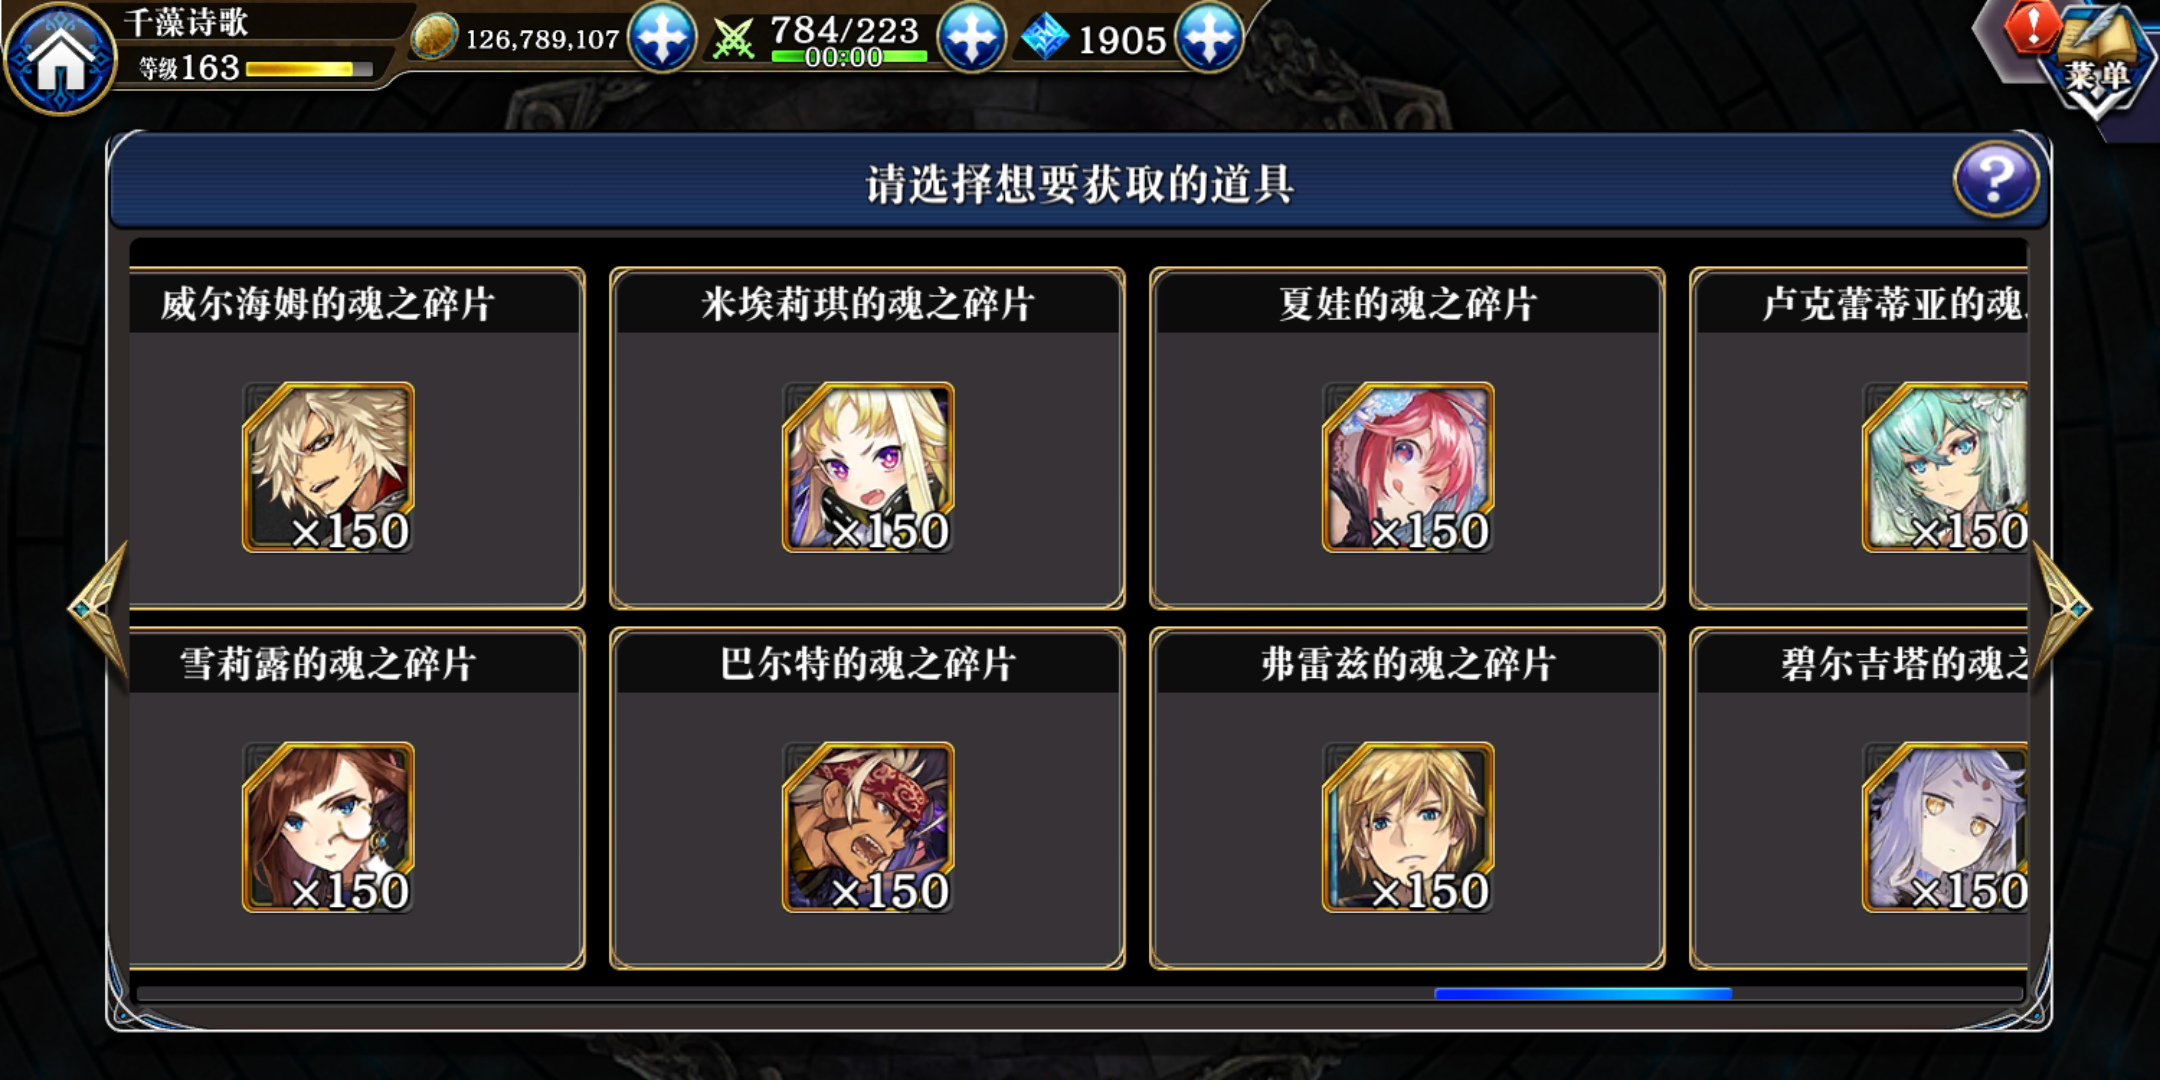Tap the crystal count 1905
The width and height of the screenshot is (2160, 1080).
(1122, 40)
